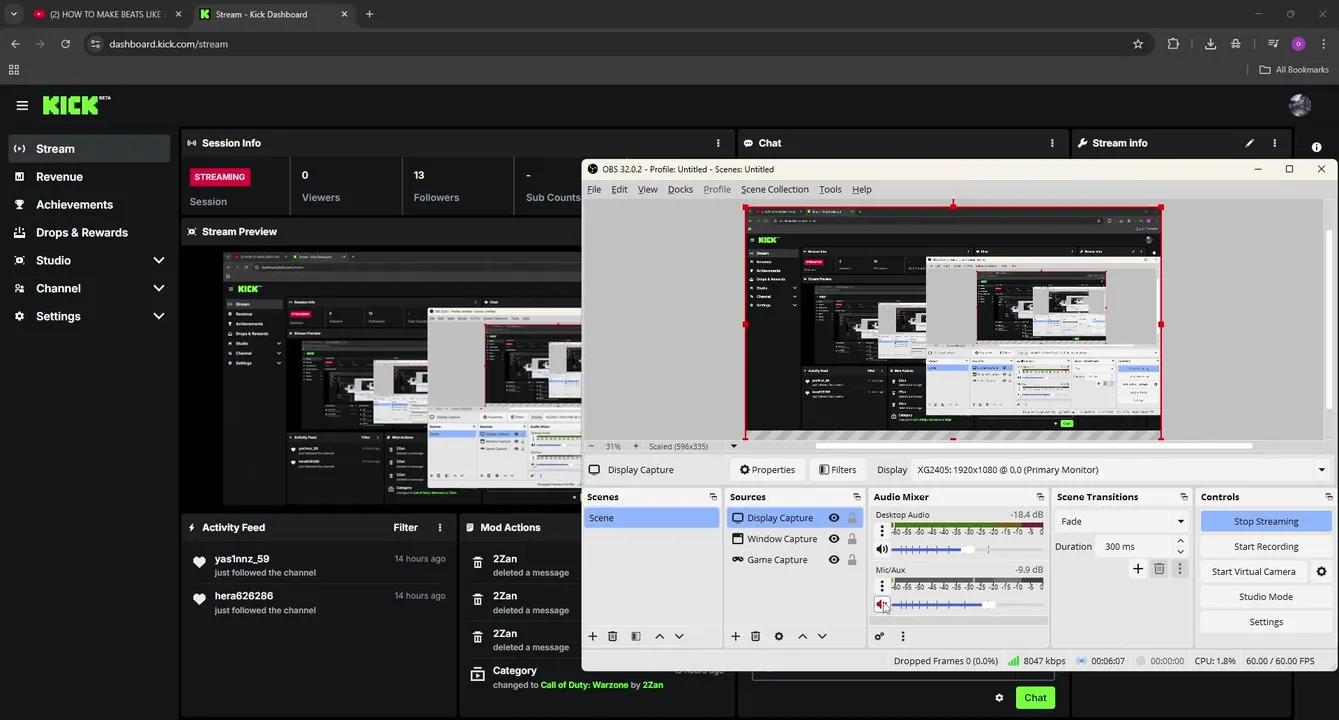Toggle visibility of Display Capture source
The height and width of the screenshot is (720, 1339).
(x=834, y=518)
